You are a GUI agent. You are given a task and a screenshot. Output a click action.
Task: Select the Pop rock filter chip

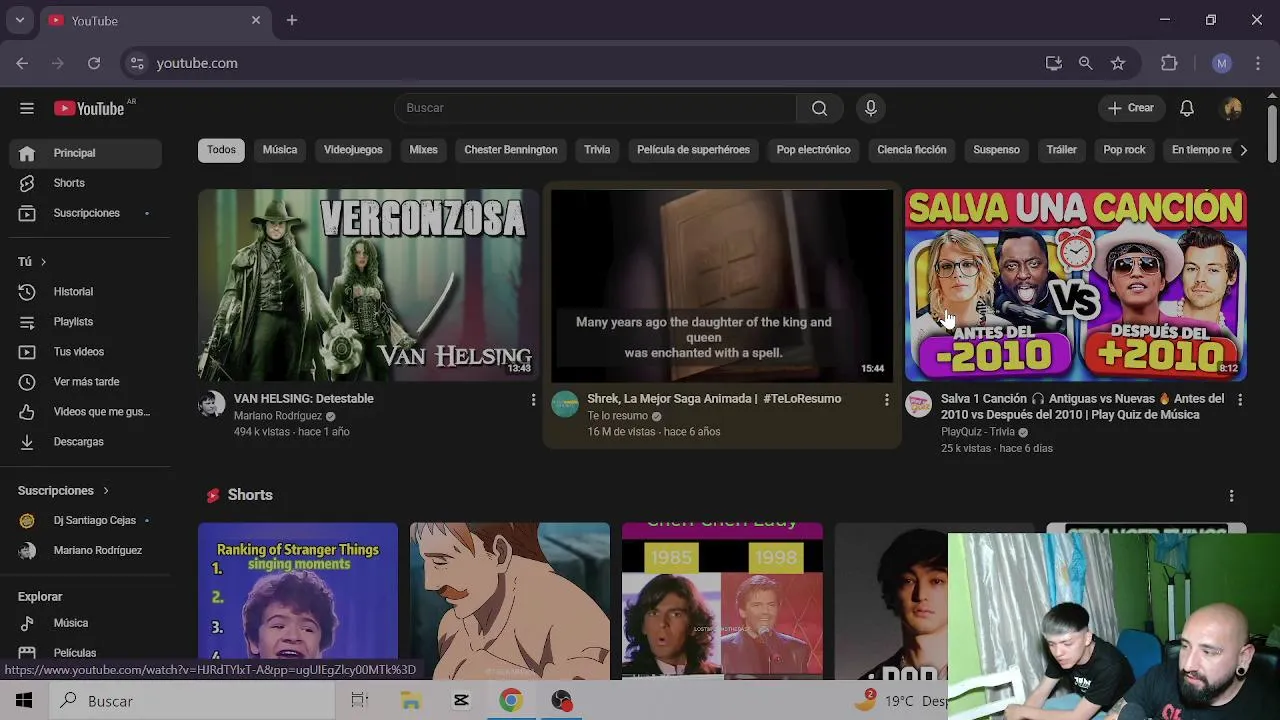coord(1124,150)
